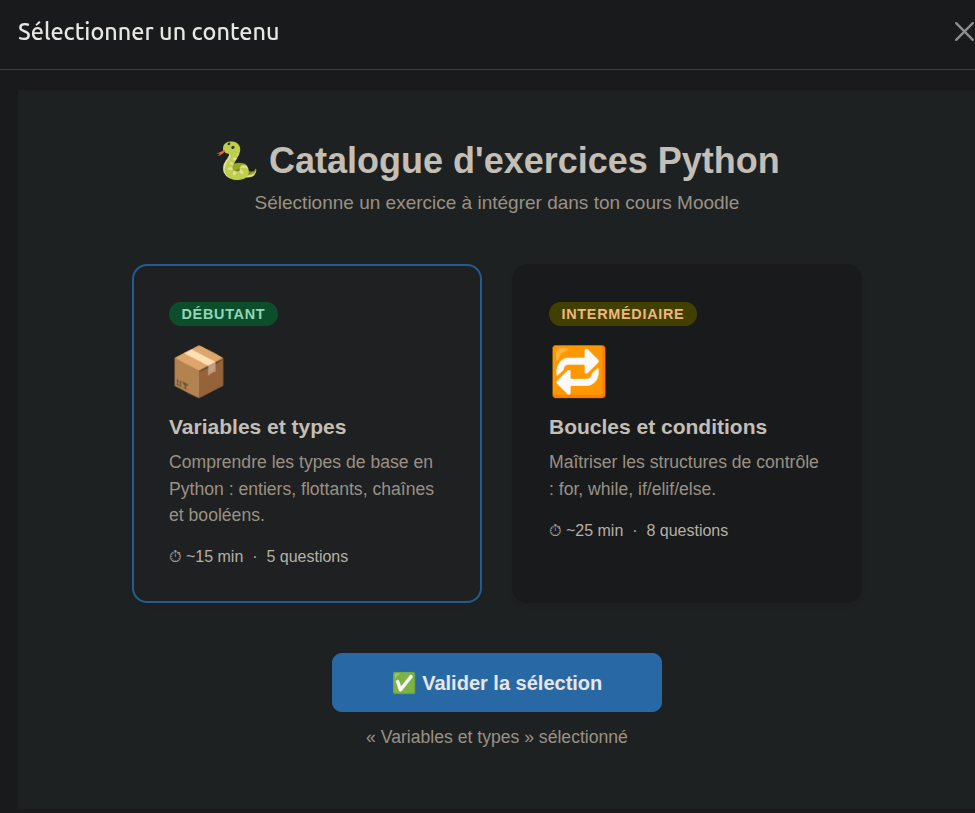Viewport: 975px width, 813px height.
Task: Click the cardboard box package icon
Action: (x=198, y=371)
